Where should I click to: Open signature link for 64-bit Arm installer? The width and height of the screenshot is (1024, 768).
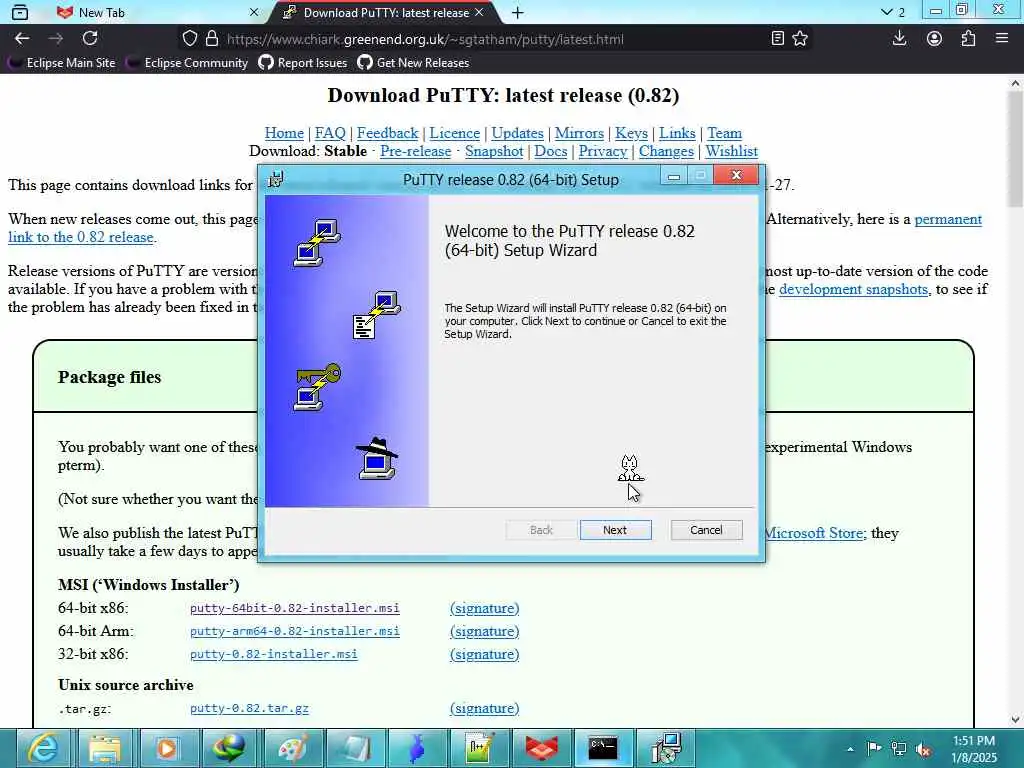pyautogui.click(x=485, y=632)
